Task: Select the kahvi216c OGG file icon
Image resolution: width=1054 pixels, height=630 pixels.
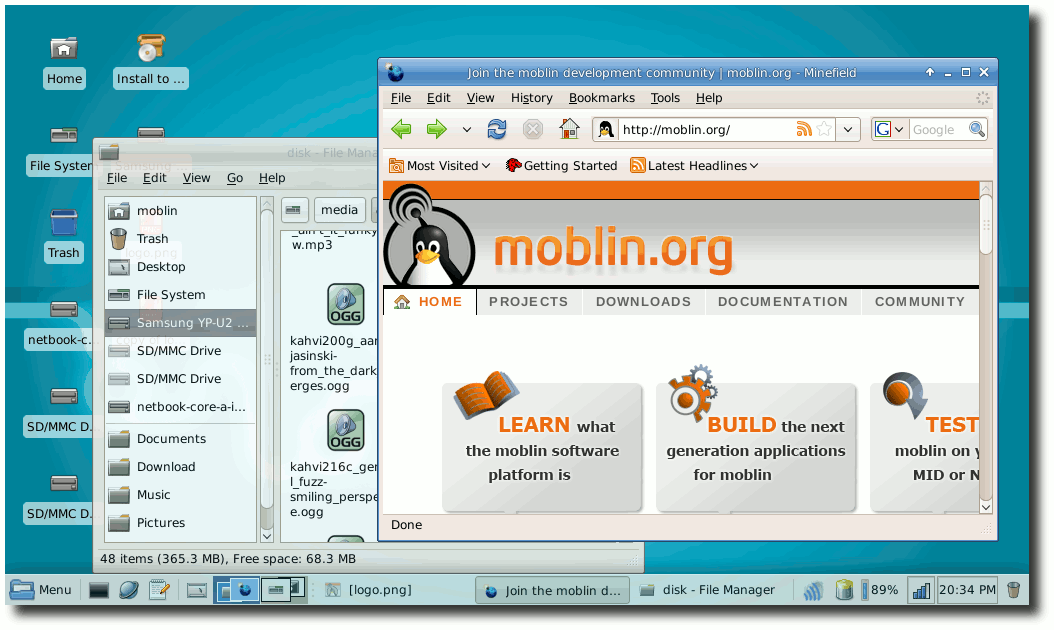Action: click(x=346, y=430)
